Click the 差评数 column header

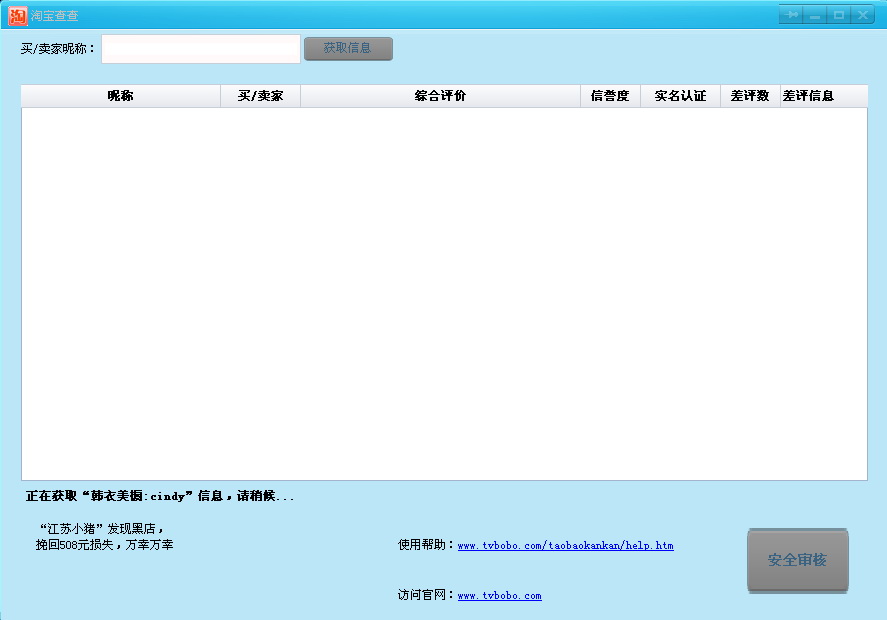(750, 96)
